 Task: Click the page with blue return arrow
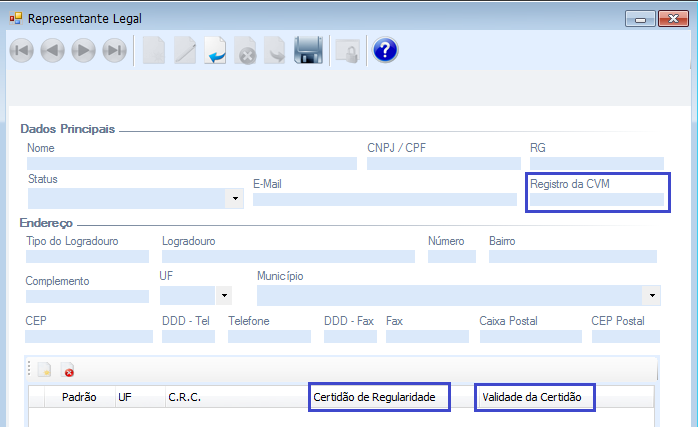pyautogui.click(x=215, y=50)
